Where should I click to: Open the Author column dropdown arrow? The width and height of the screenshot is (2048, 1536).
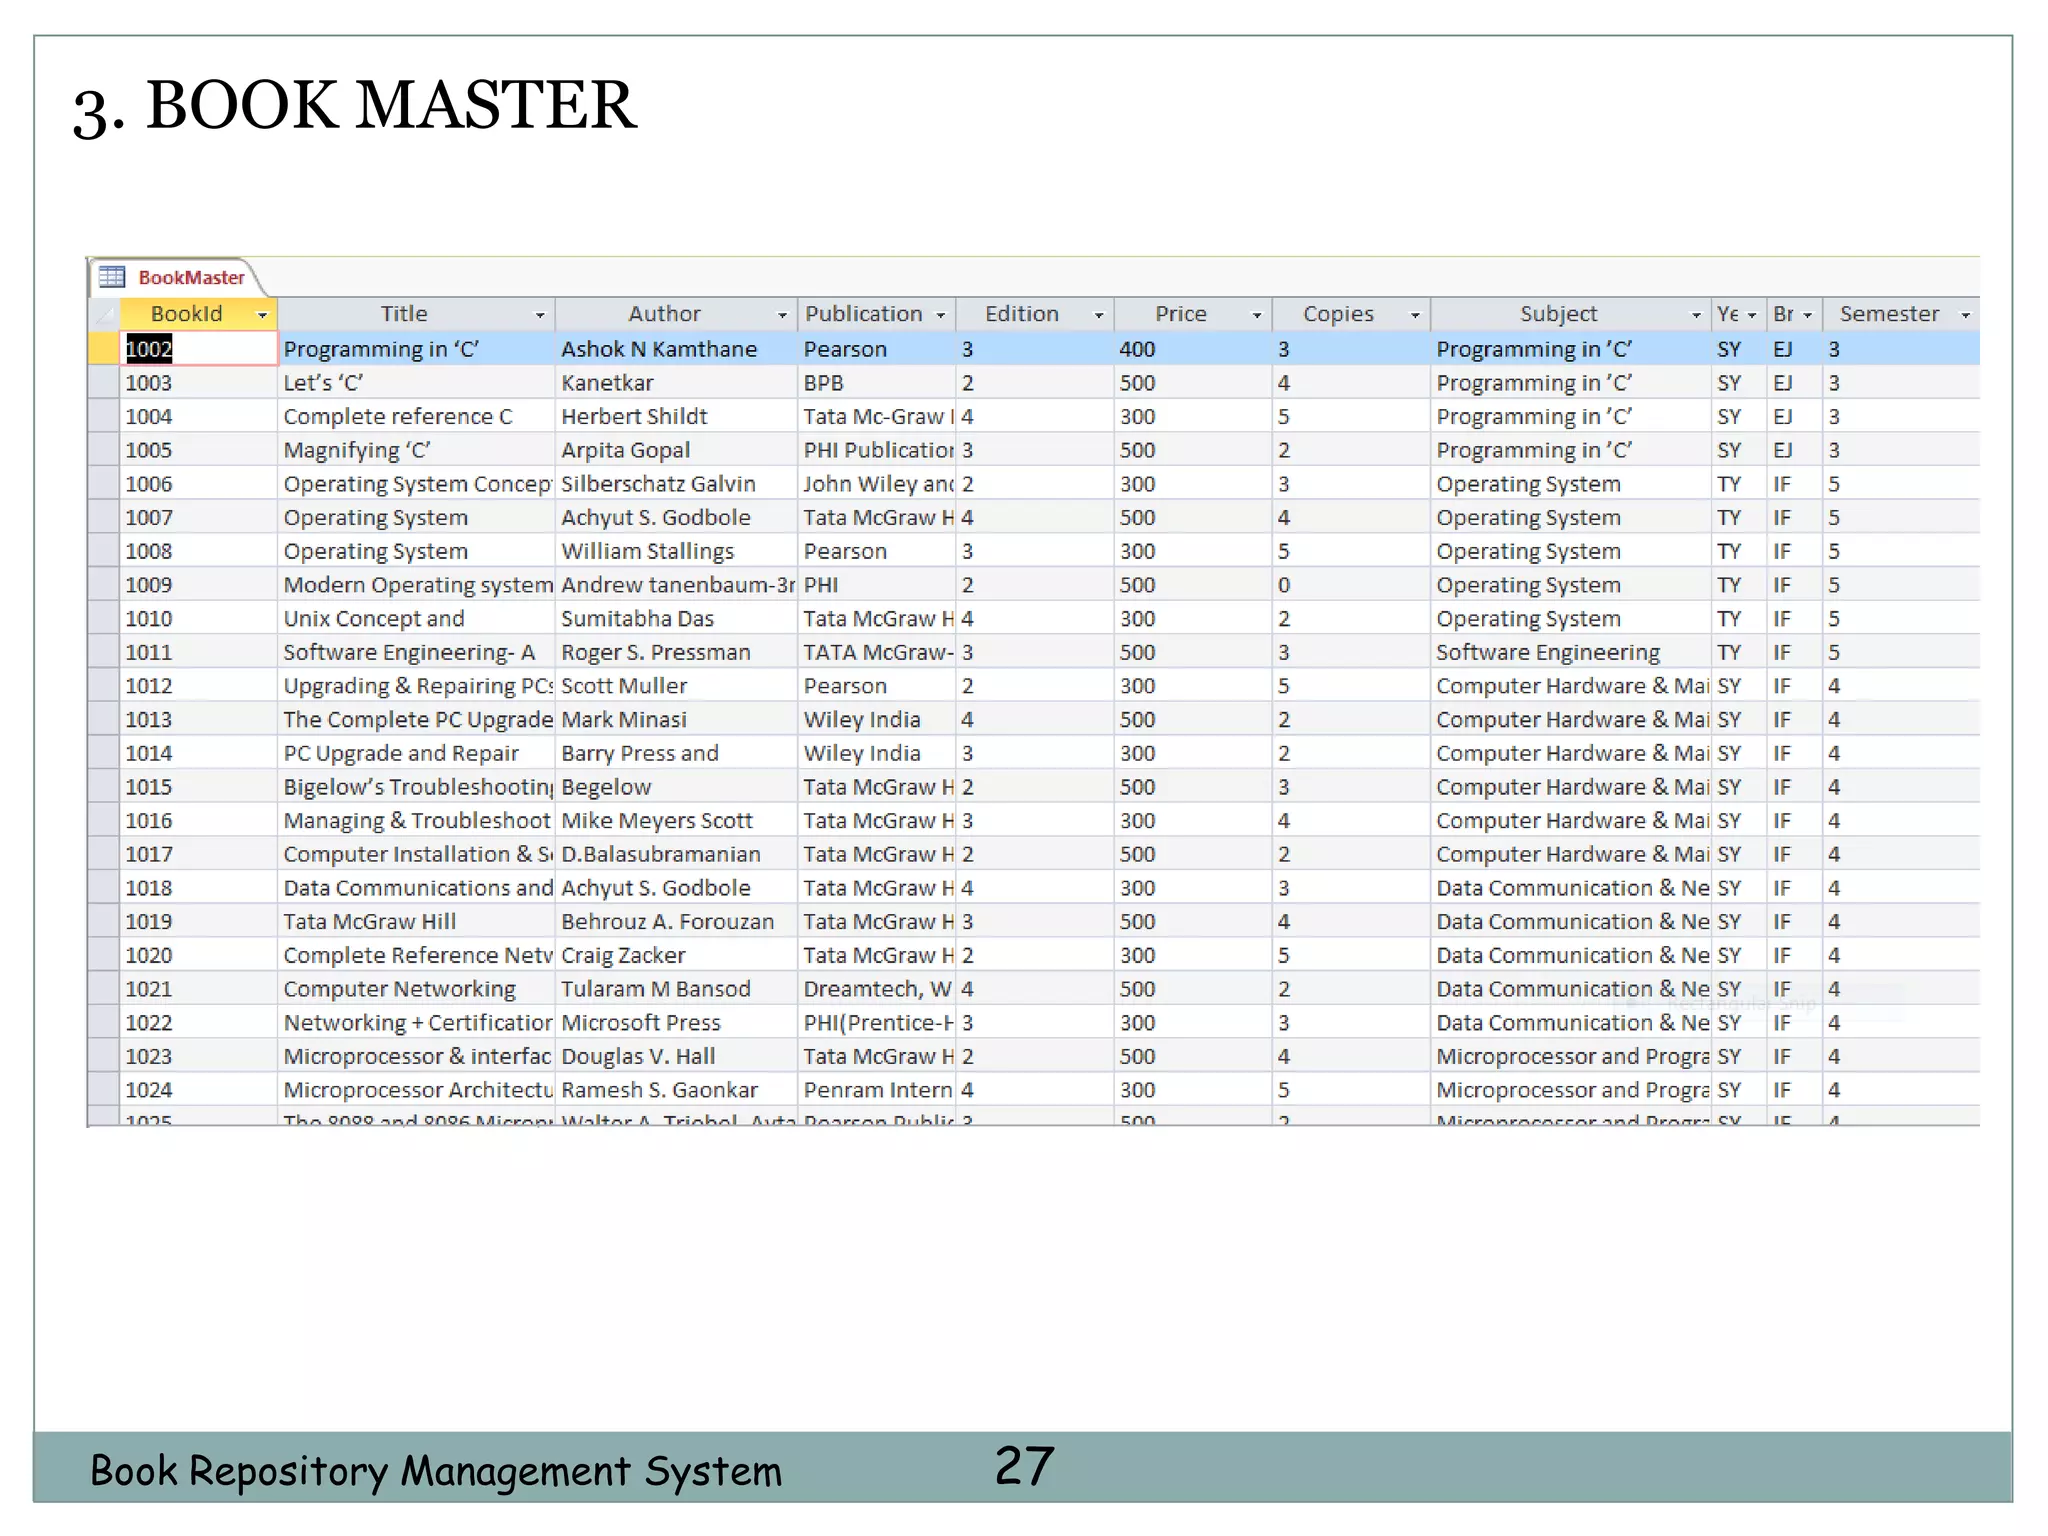[783, 315]
